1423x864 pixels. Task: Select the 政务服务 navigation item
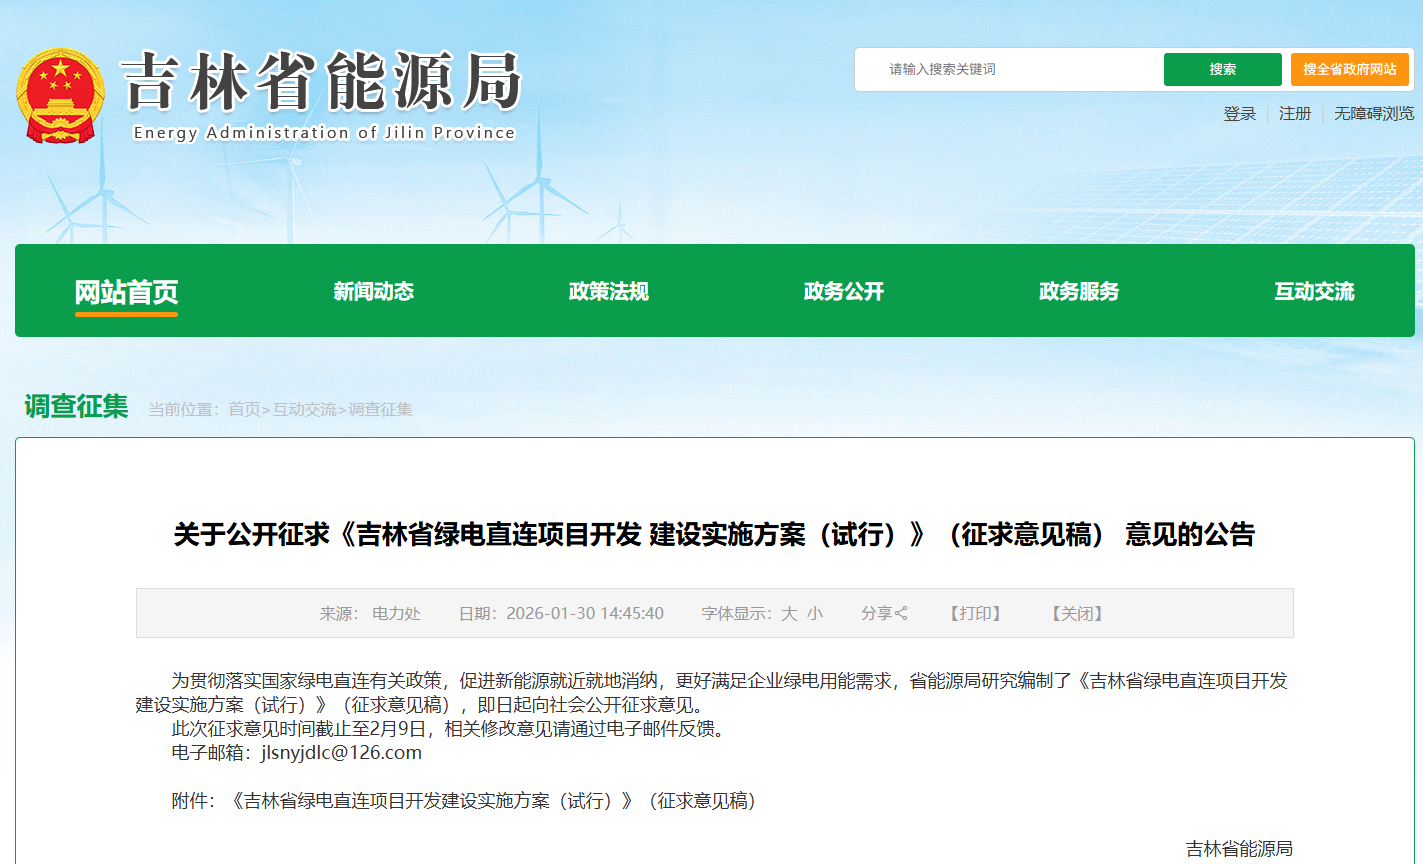point(1078,292)
